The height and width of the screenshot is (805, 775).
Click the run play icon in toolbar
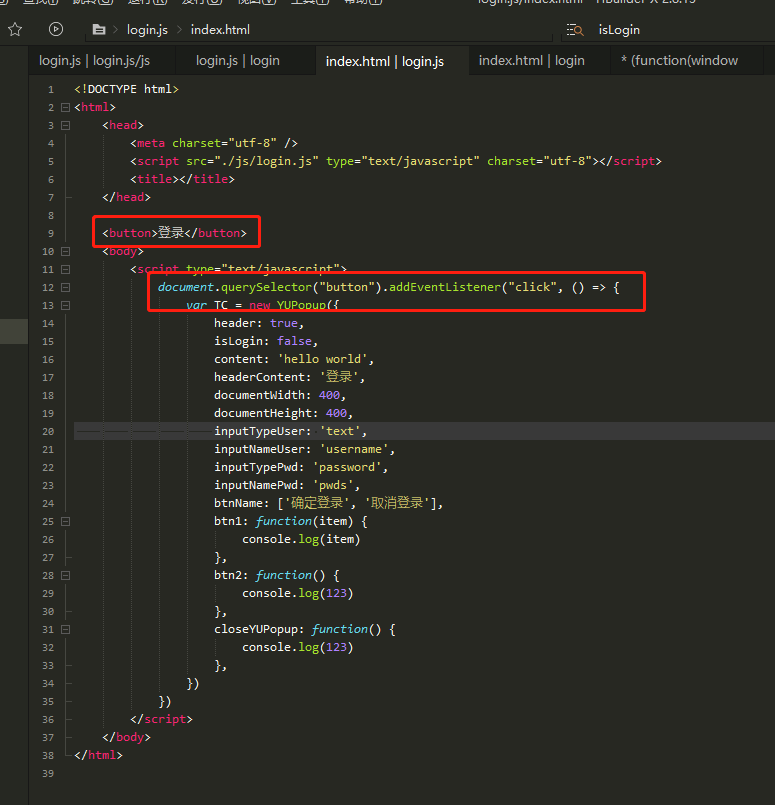click(56, 29)
